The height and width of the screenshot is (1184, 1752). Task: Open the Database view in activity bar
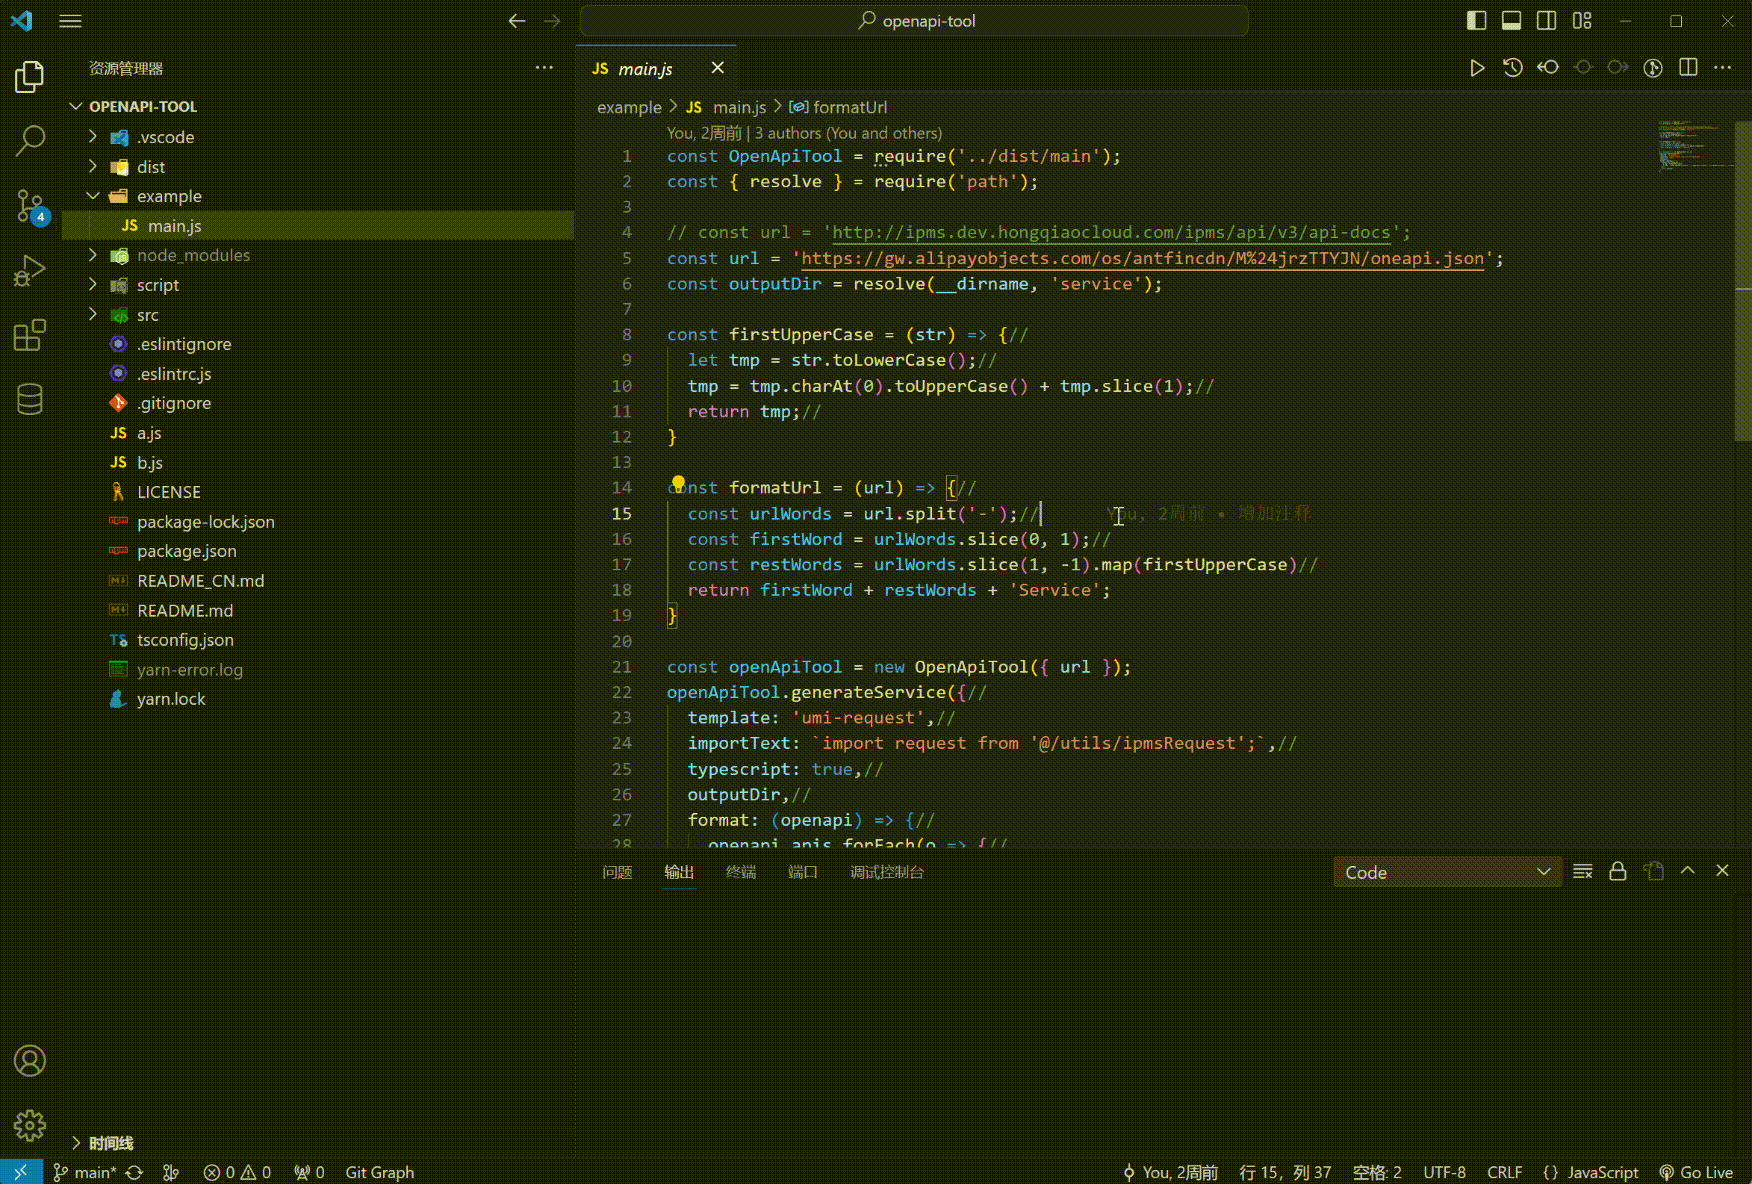pyautogui.click(x=30, y=399)
